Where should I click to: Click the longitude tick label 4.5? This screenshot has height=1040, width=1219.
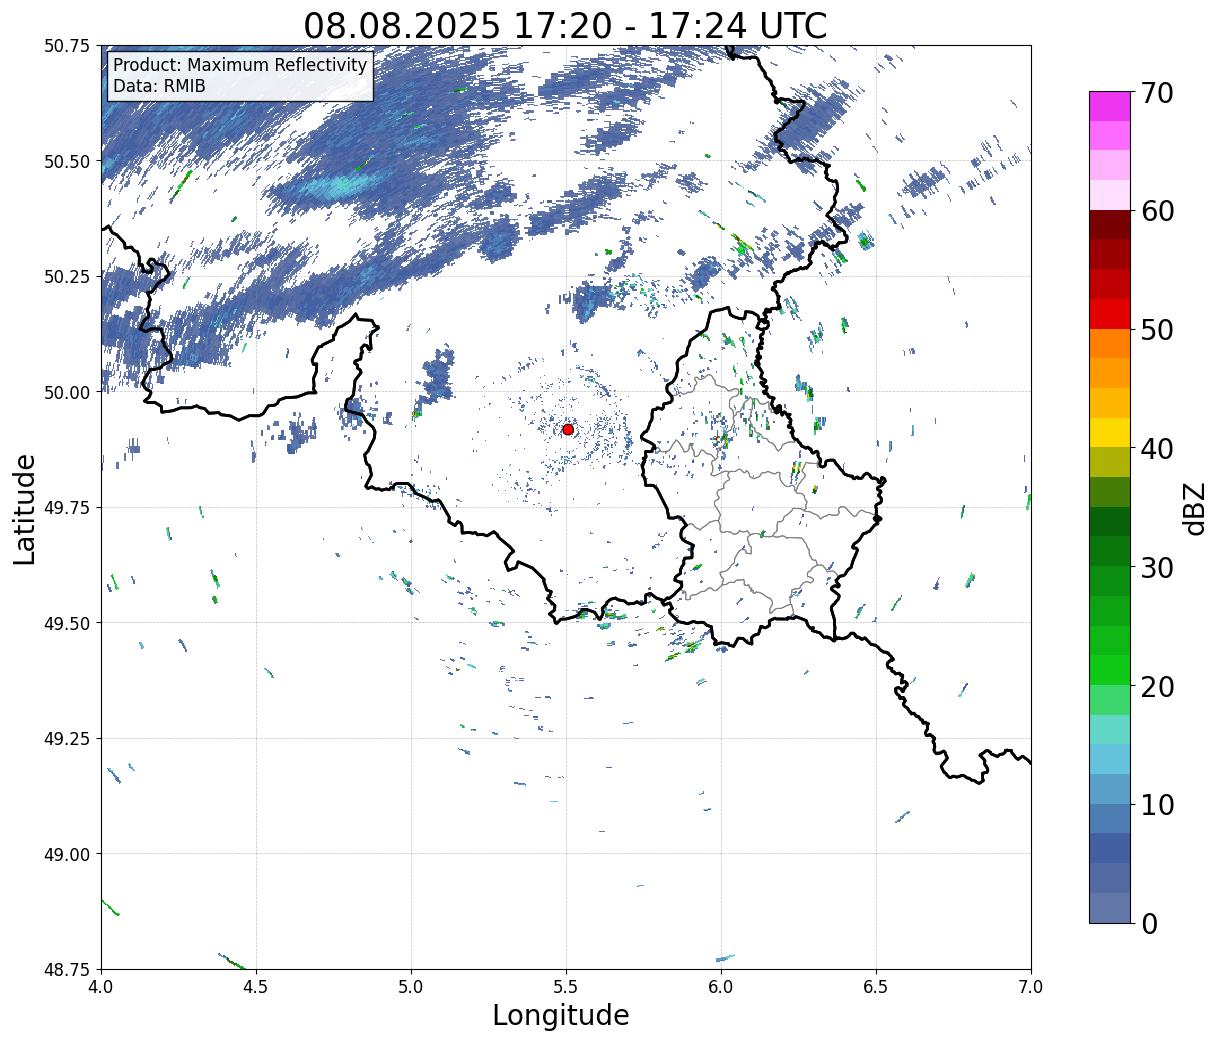point(256,987)
